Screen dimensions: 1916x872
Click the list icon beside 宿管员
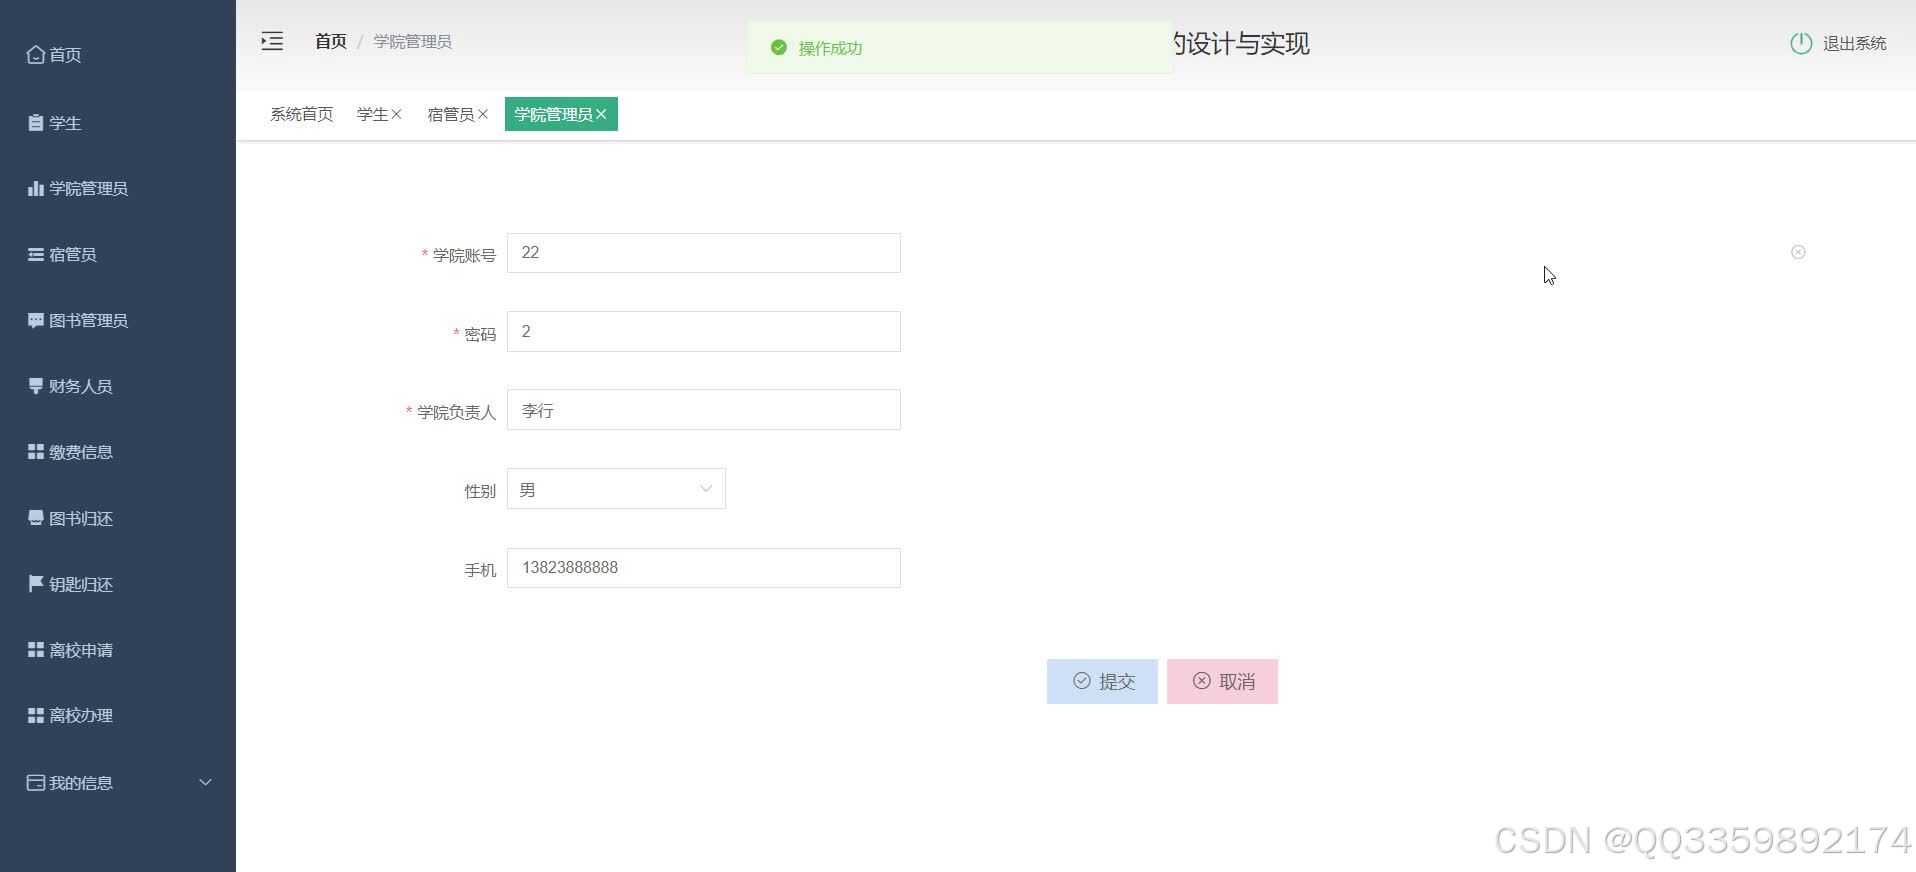pos(36,254)
